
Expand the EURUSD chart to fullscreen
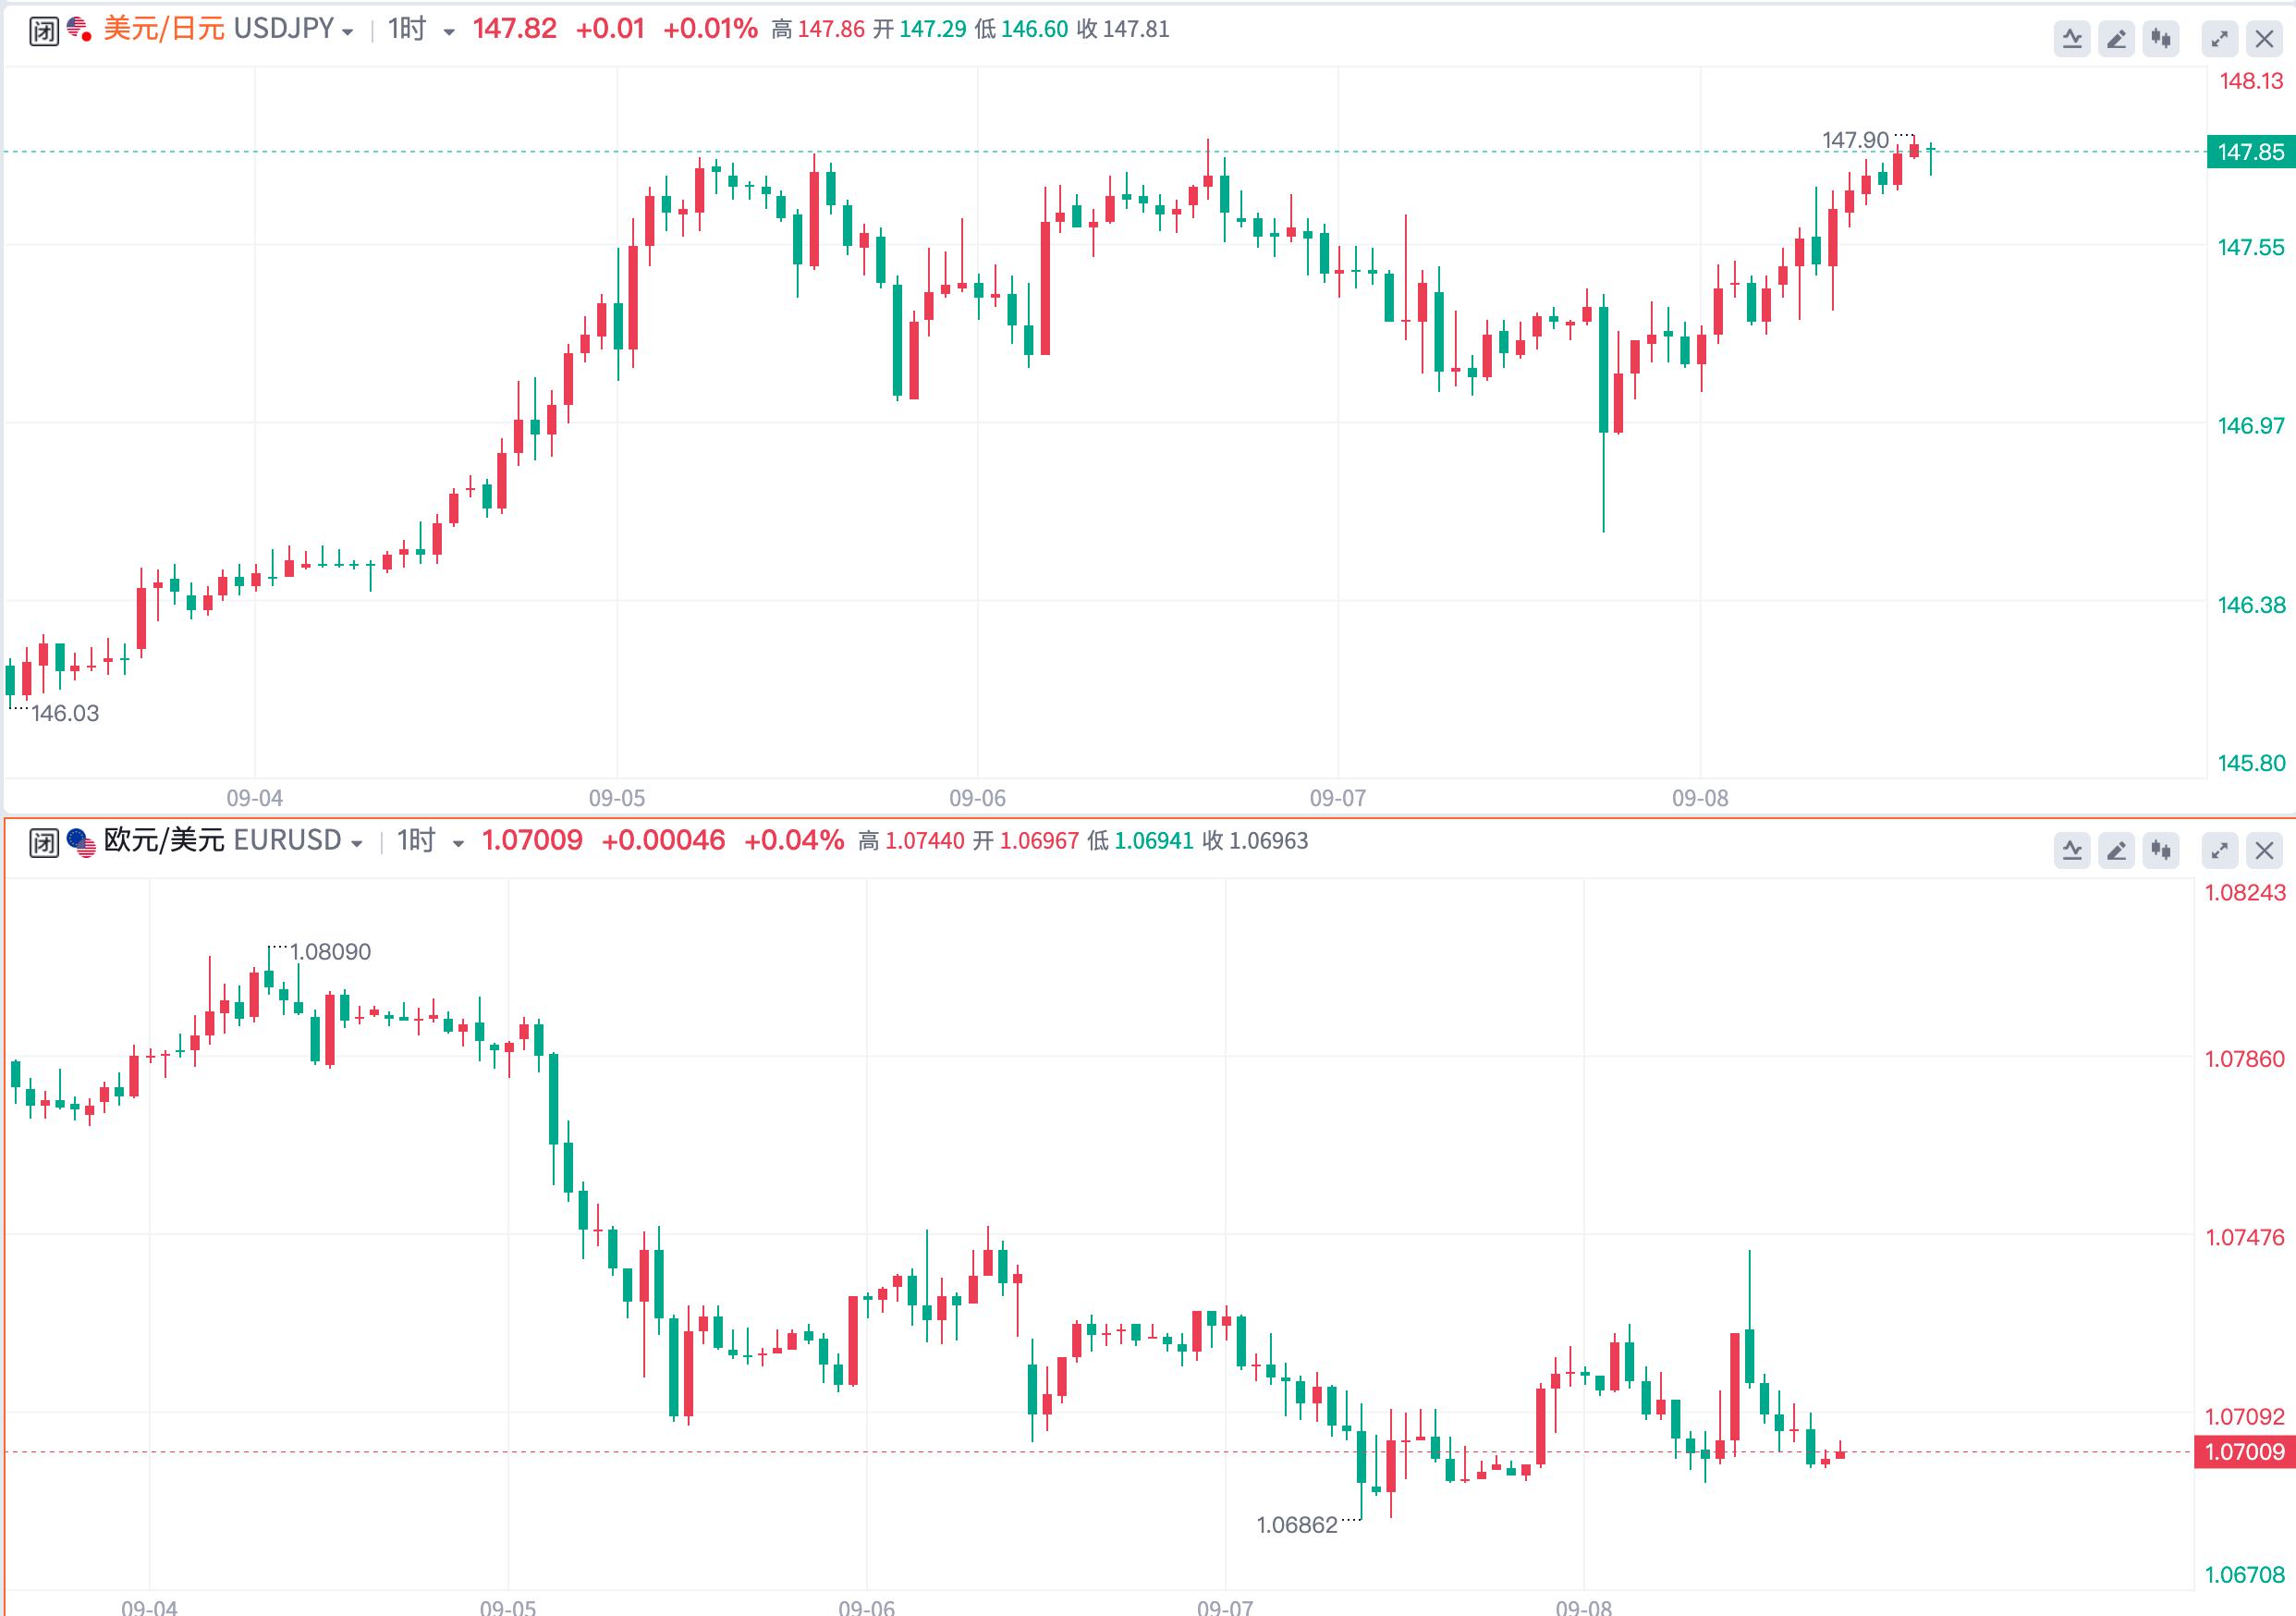pyautogui.click(x=2220, y=851)
